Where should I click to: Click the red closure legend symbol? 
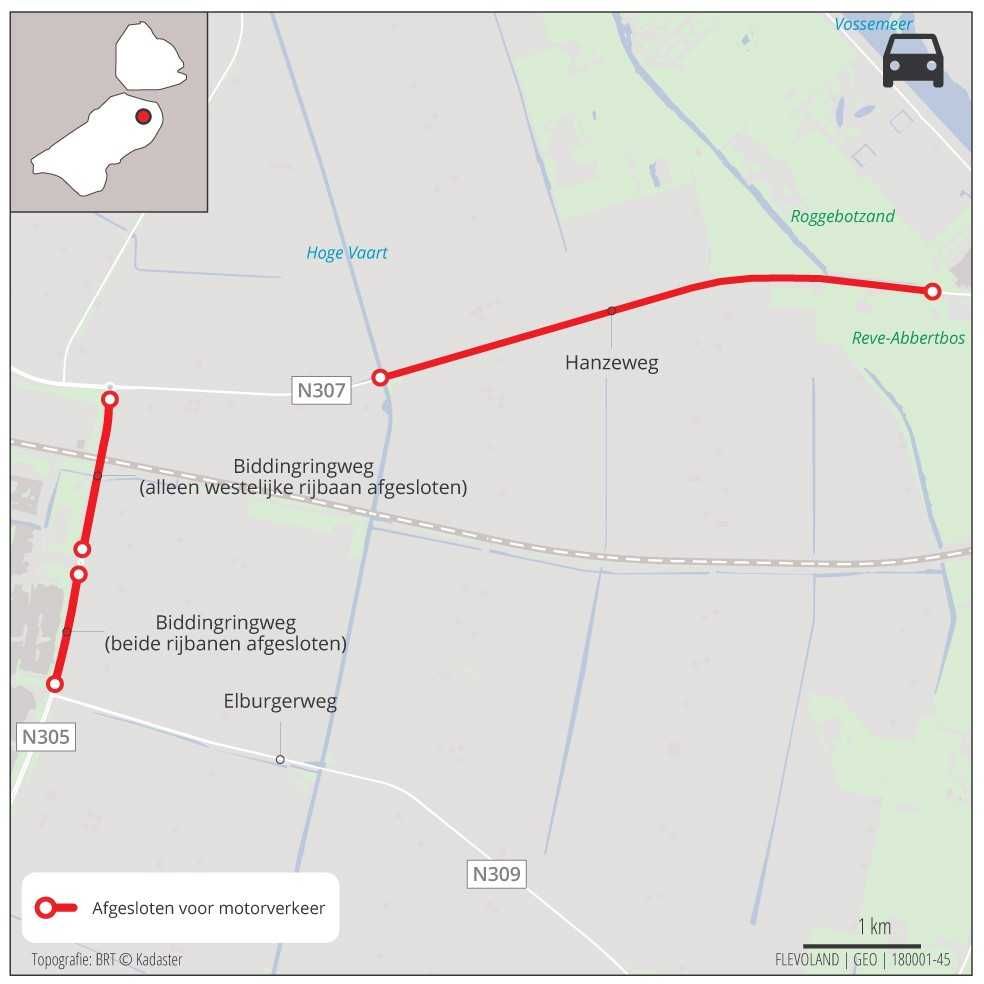(56, 907)
